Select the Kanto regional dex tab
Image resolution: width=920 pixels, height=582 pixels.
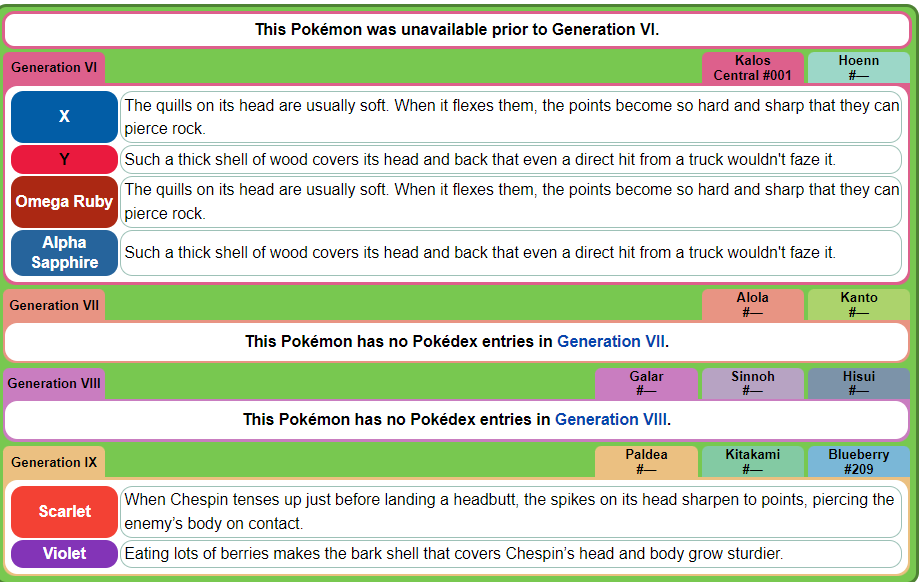859,305
